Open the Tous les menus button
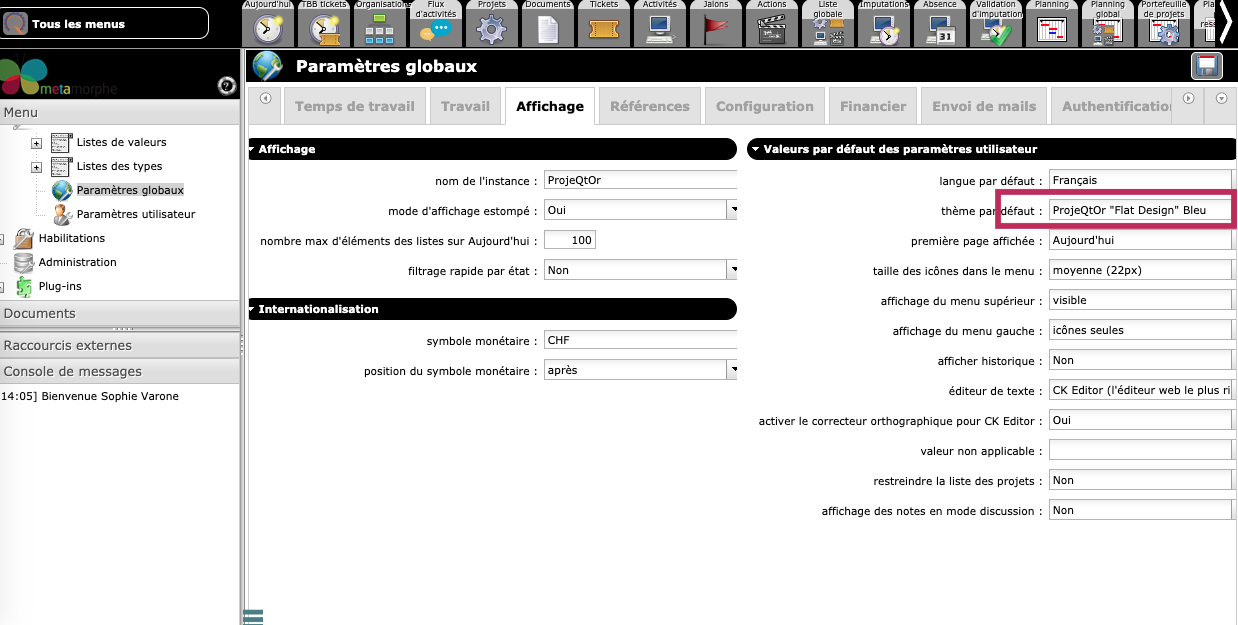 [105, 23]
